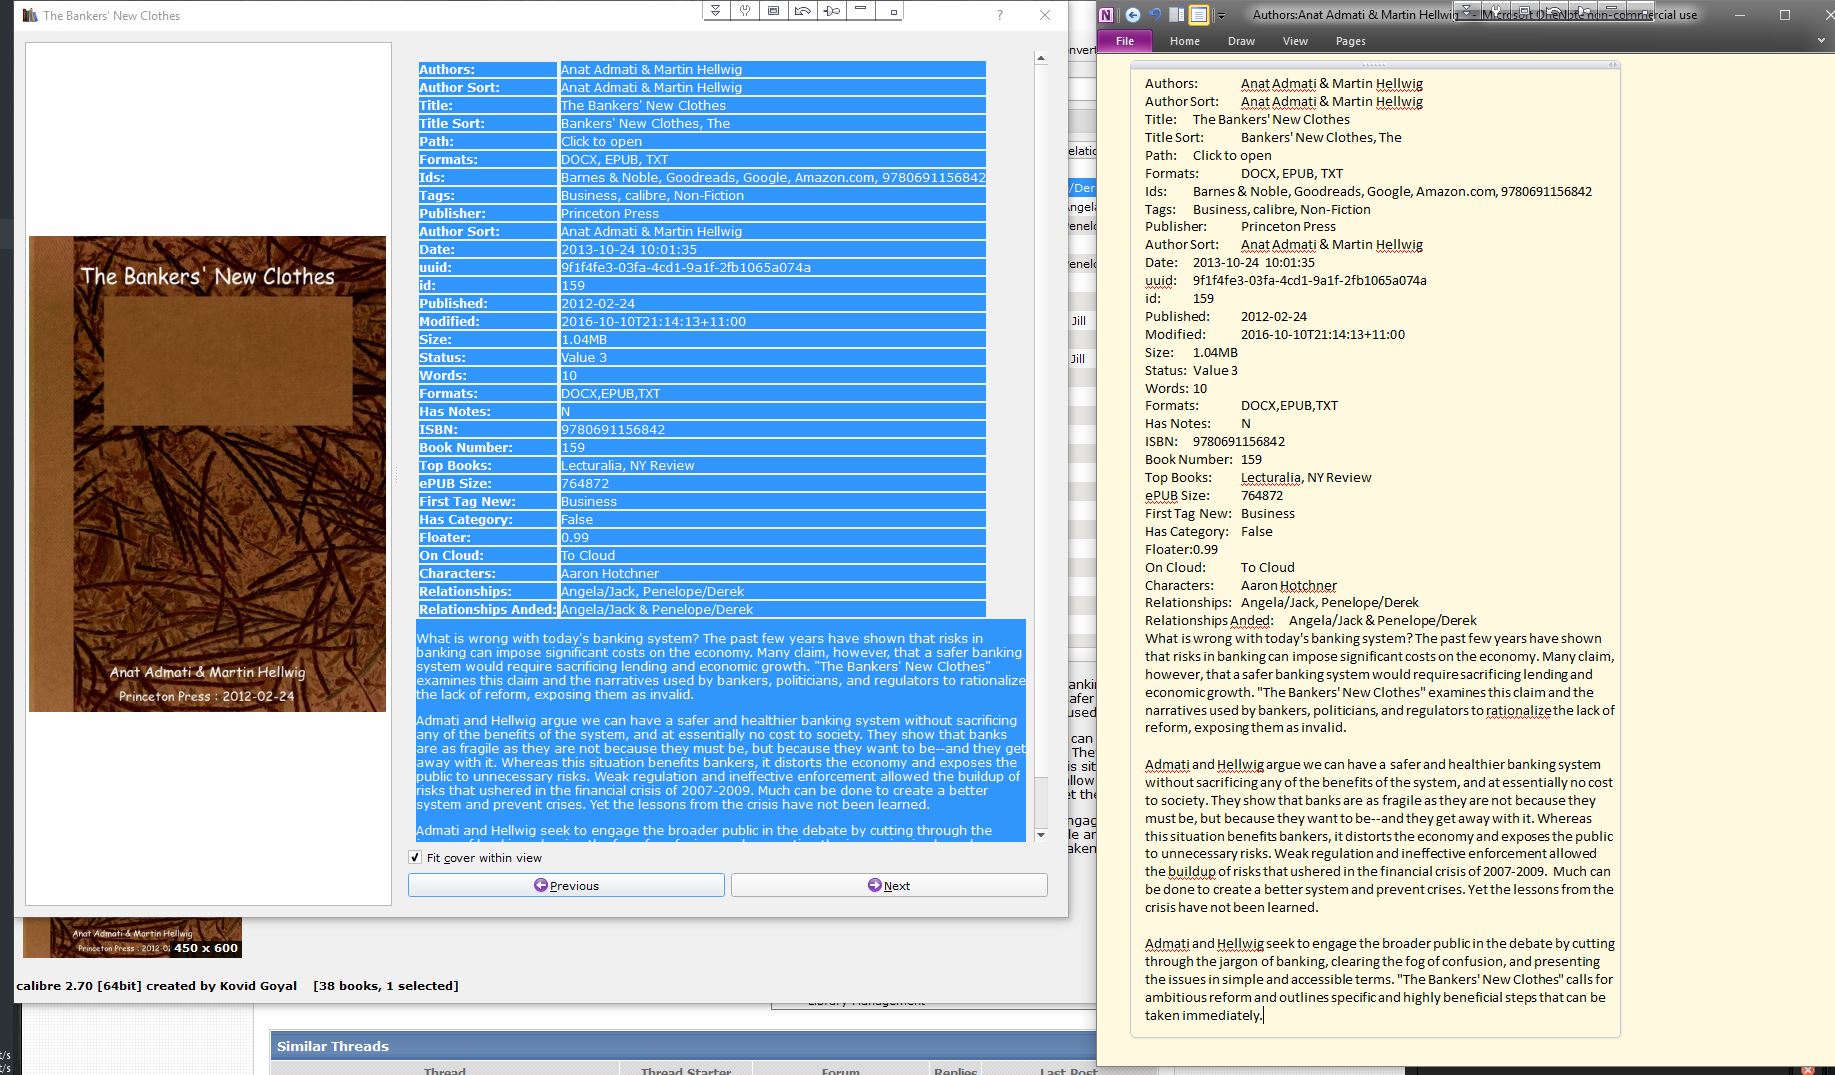1835x1075 pixels.
Task: Click the 'Click to open' path link
Action: point(601,141)
